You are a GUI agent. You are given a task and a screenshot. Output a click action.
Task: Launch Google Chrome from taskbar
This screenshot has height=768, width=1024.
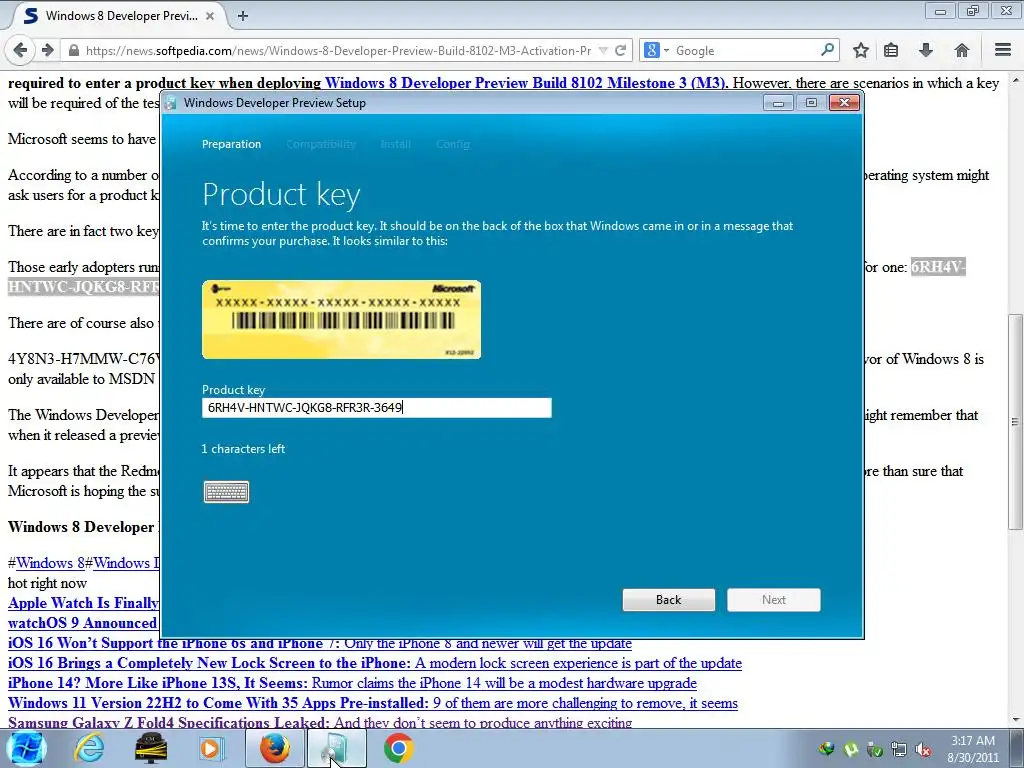click(x=398, y=748)
